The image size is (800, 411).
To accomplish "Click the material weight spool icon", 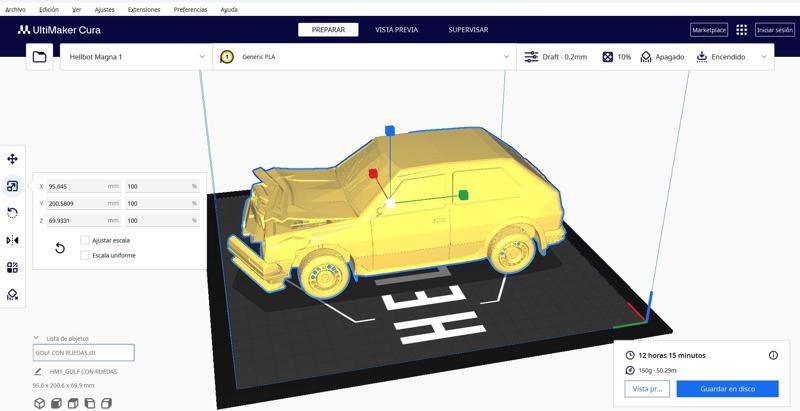I will pos(631,371).
